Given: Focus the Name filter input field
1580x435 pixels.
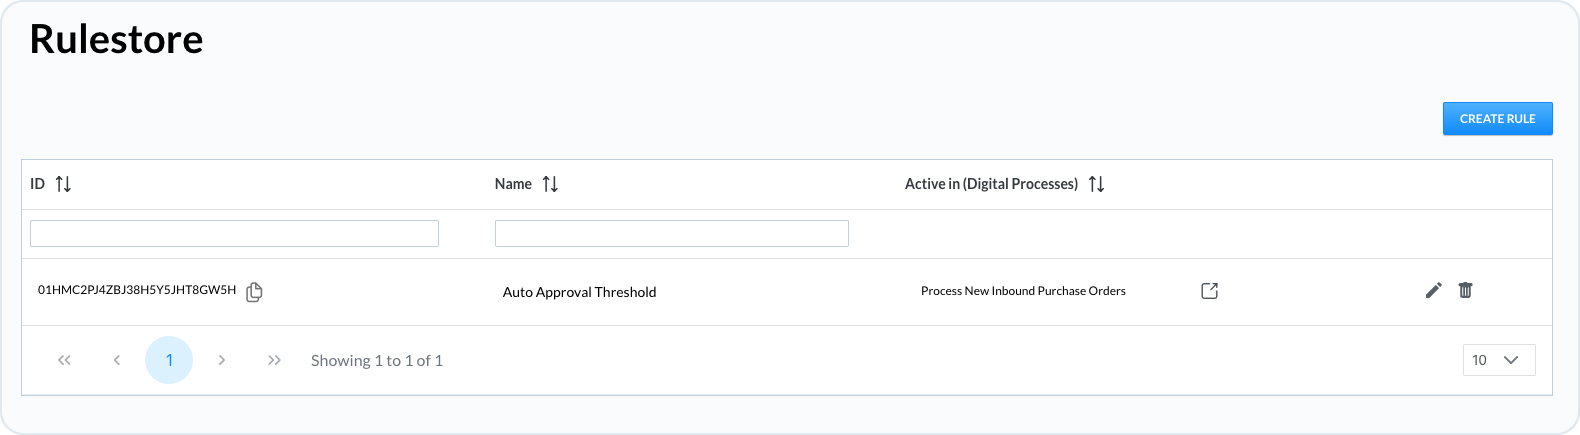Looking at the screenshot, I should (671, 233).
